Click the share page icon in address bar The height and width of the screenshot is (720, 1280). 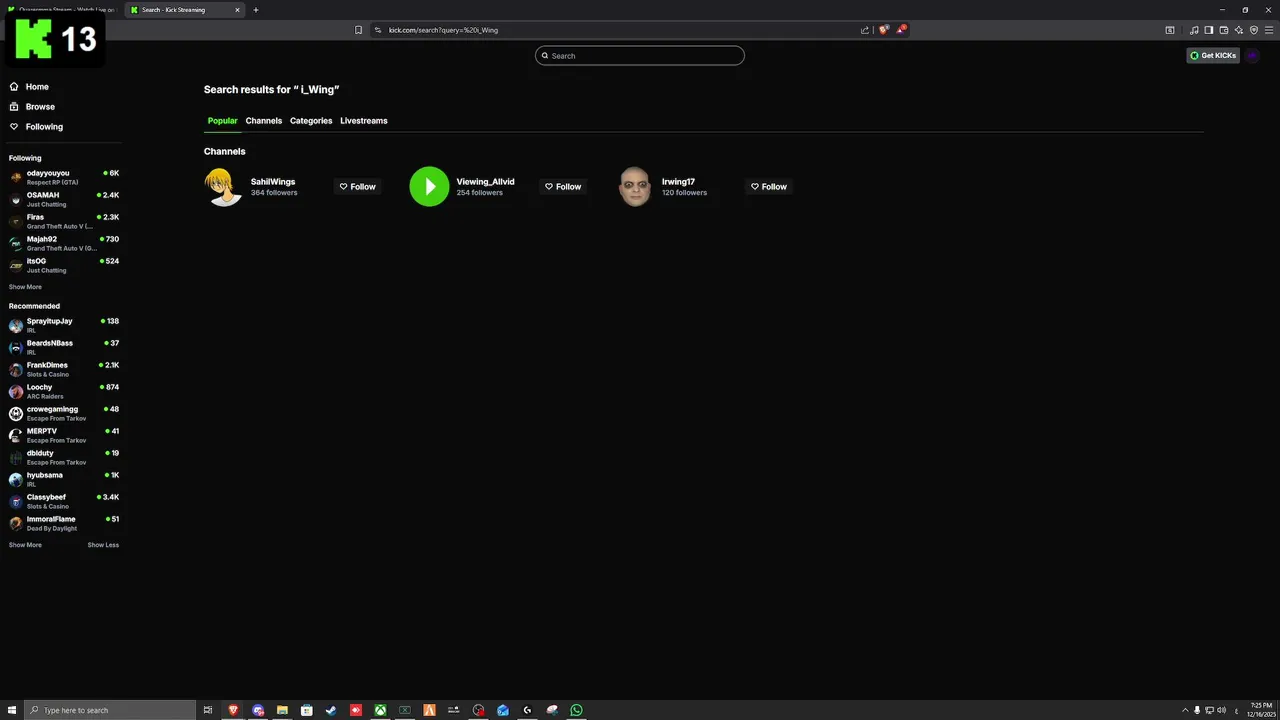(865, 30)
